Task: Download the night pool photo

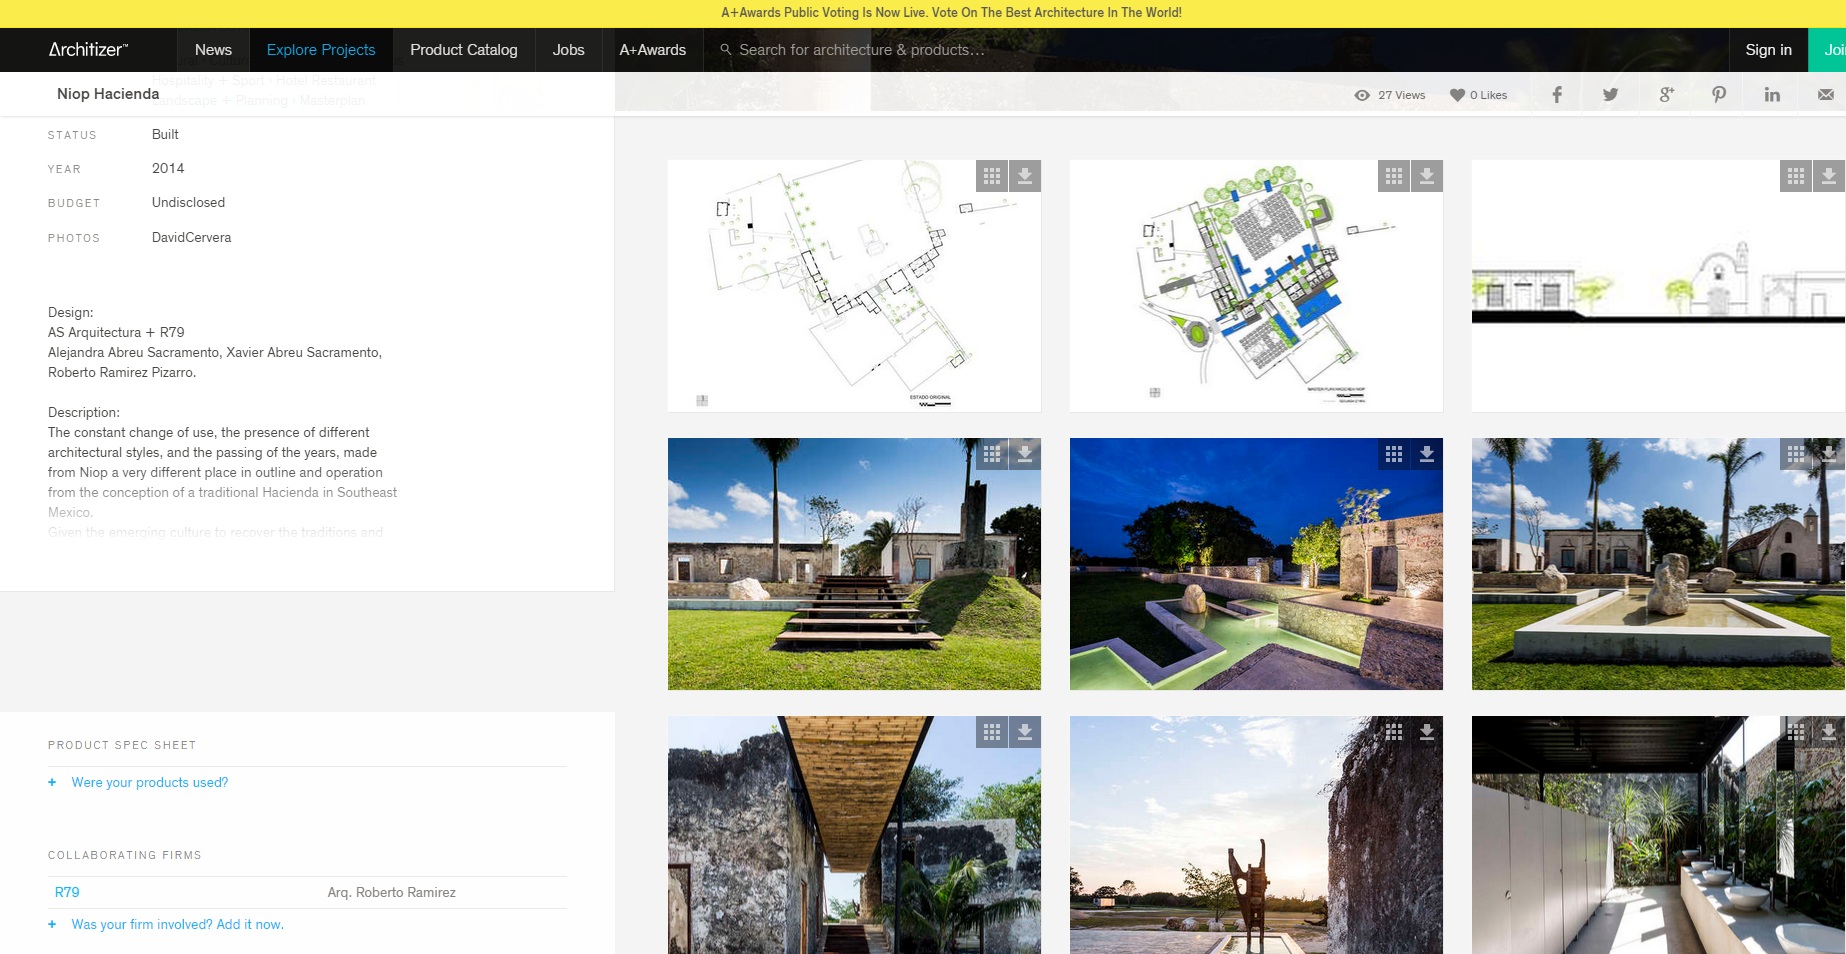Action: (1427, 454)
